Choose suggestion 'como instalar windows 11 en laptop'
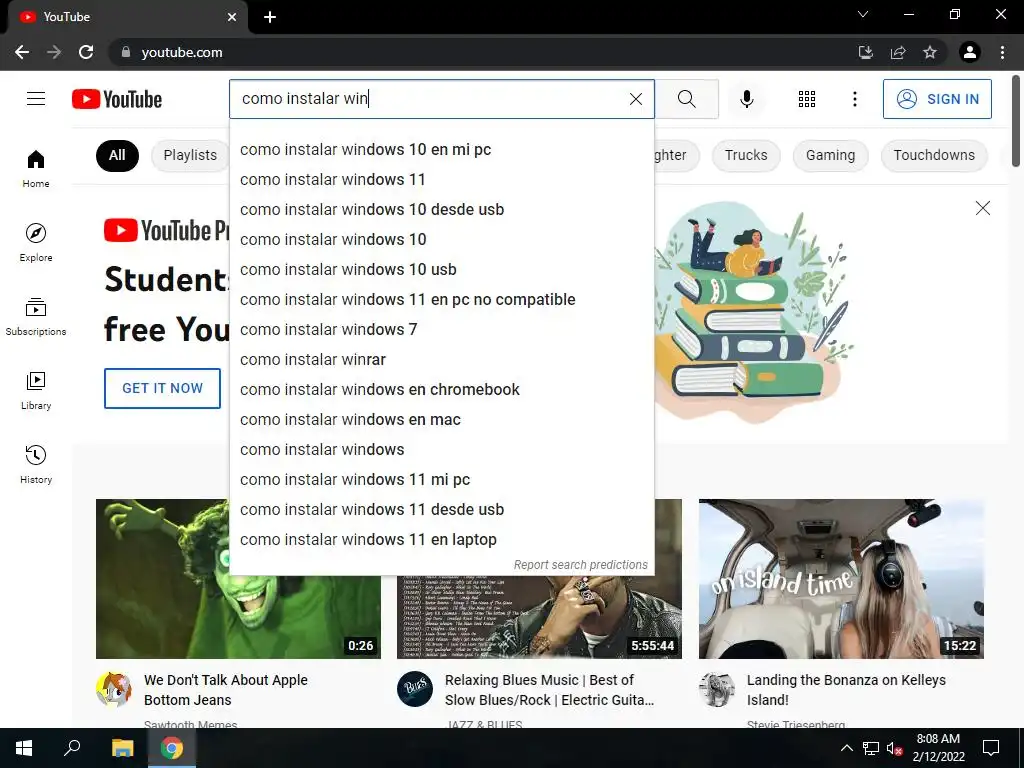This screenshot has height=768, width=1024. click(x=441, y=540)
